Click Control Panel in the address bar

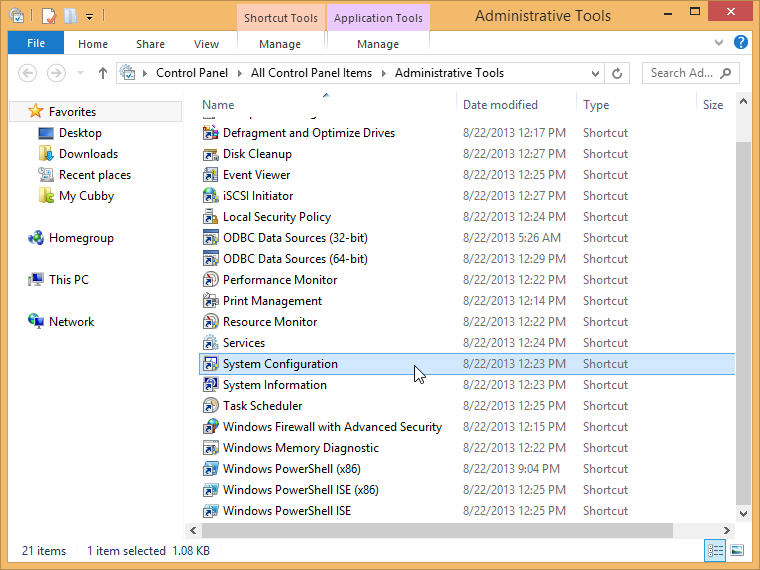(191, 73)
